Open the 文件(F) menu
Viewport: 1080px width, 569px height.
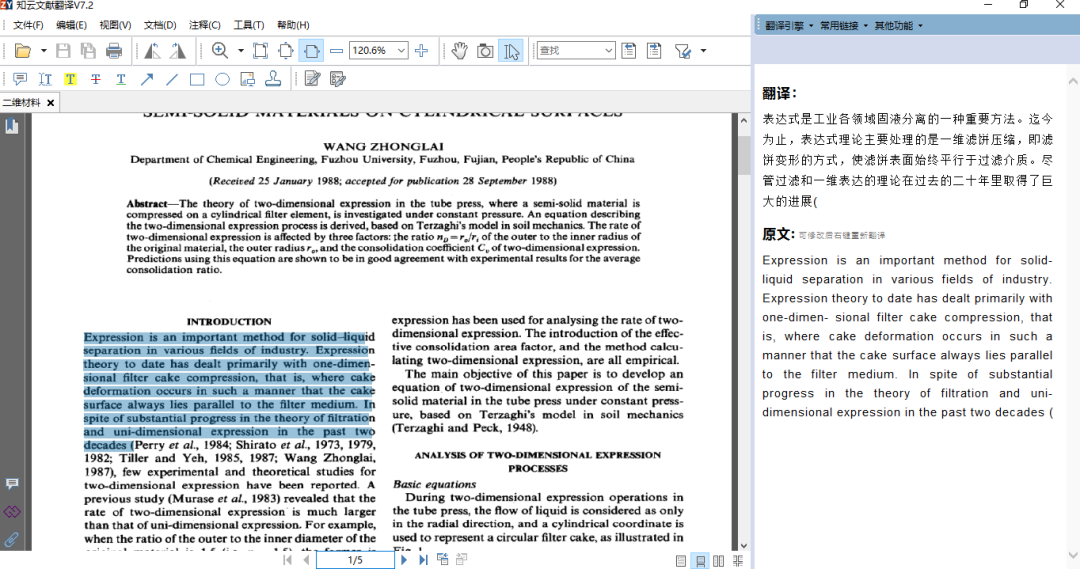coord(28,25)
